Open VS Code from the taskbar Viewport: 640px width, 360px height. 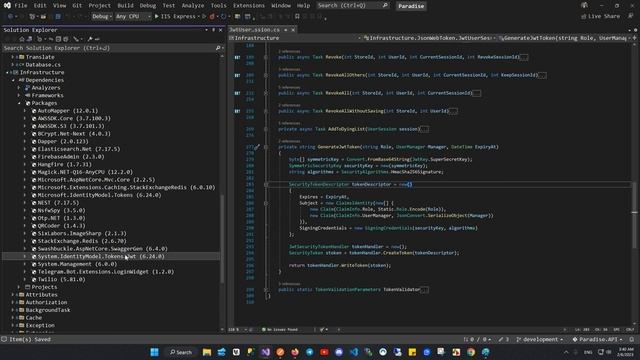point(353,352)
